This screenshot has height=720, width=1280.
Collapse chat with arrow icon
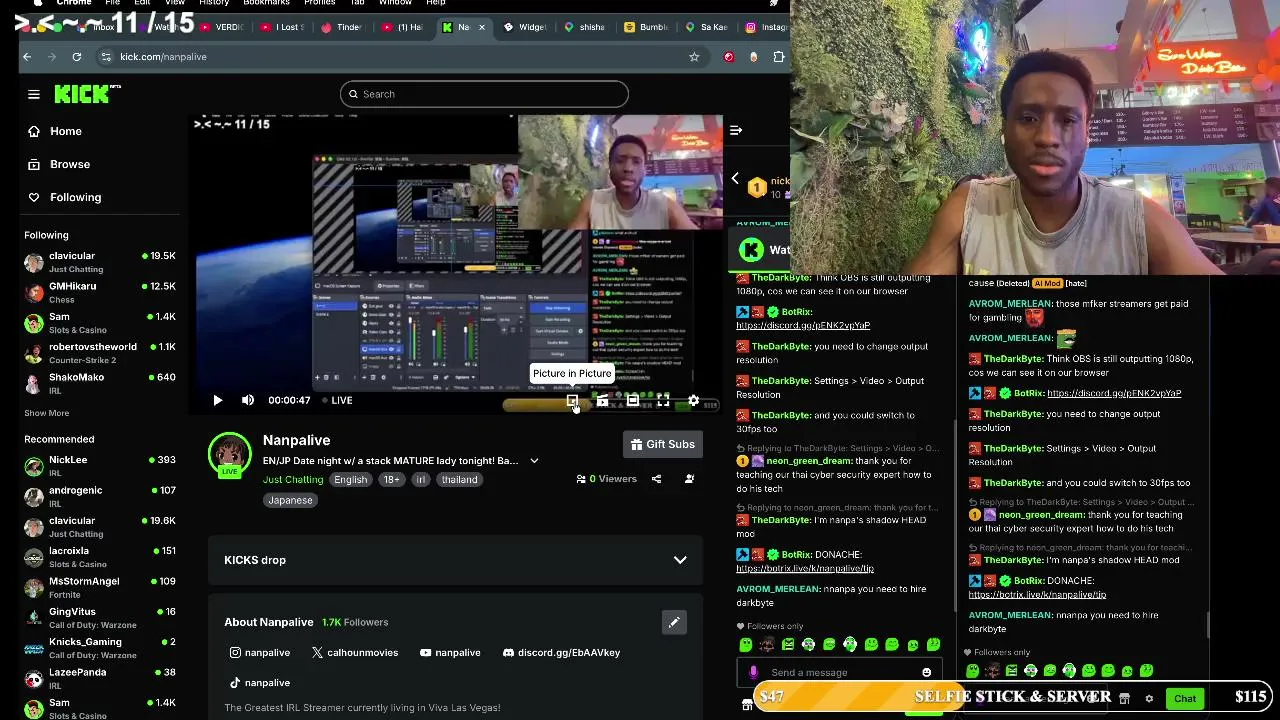(736, 130)
